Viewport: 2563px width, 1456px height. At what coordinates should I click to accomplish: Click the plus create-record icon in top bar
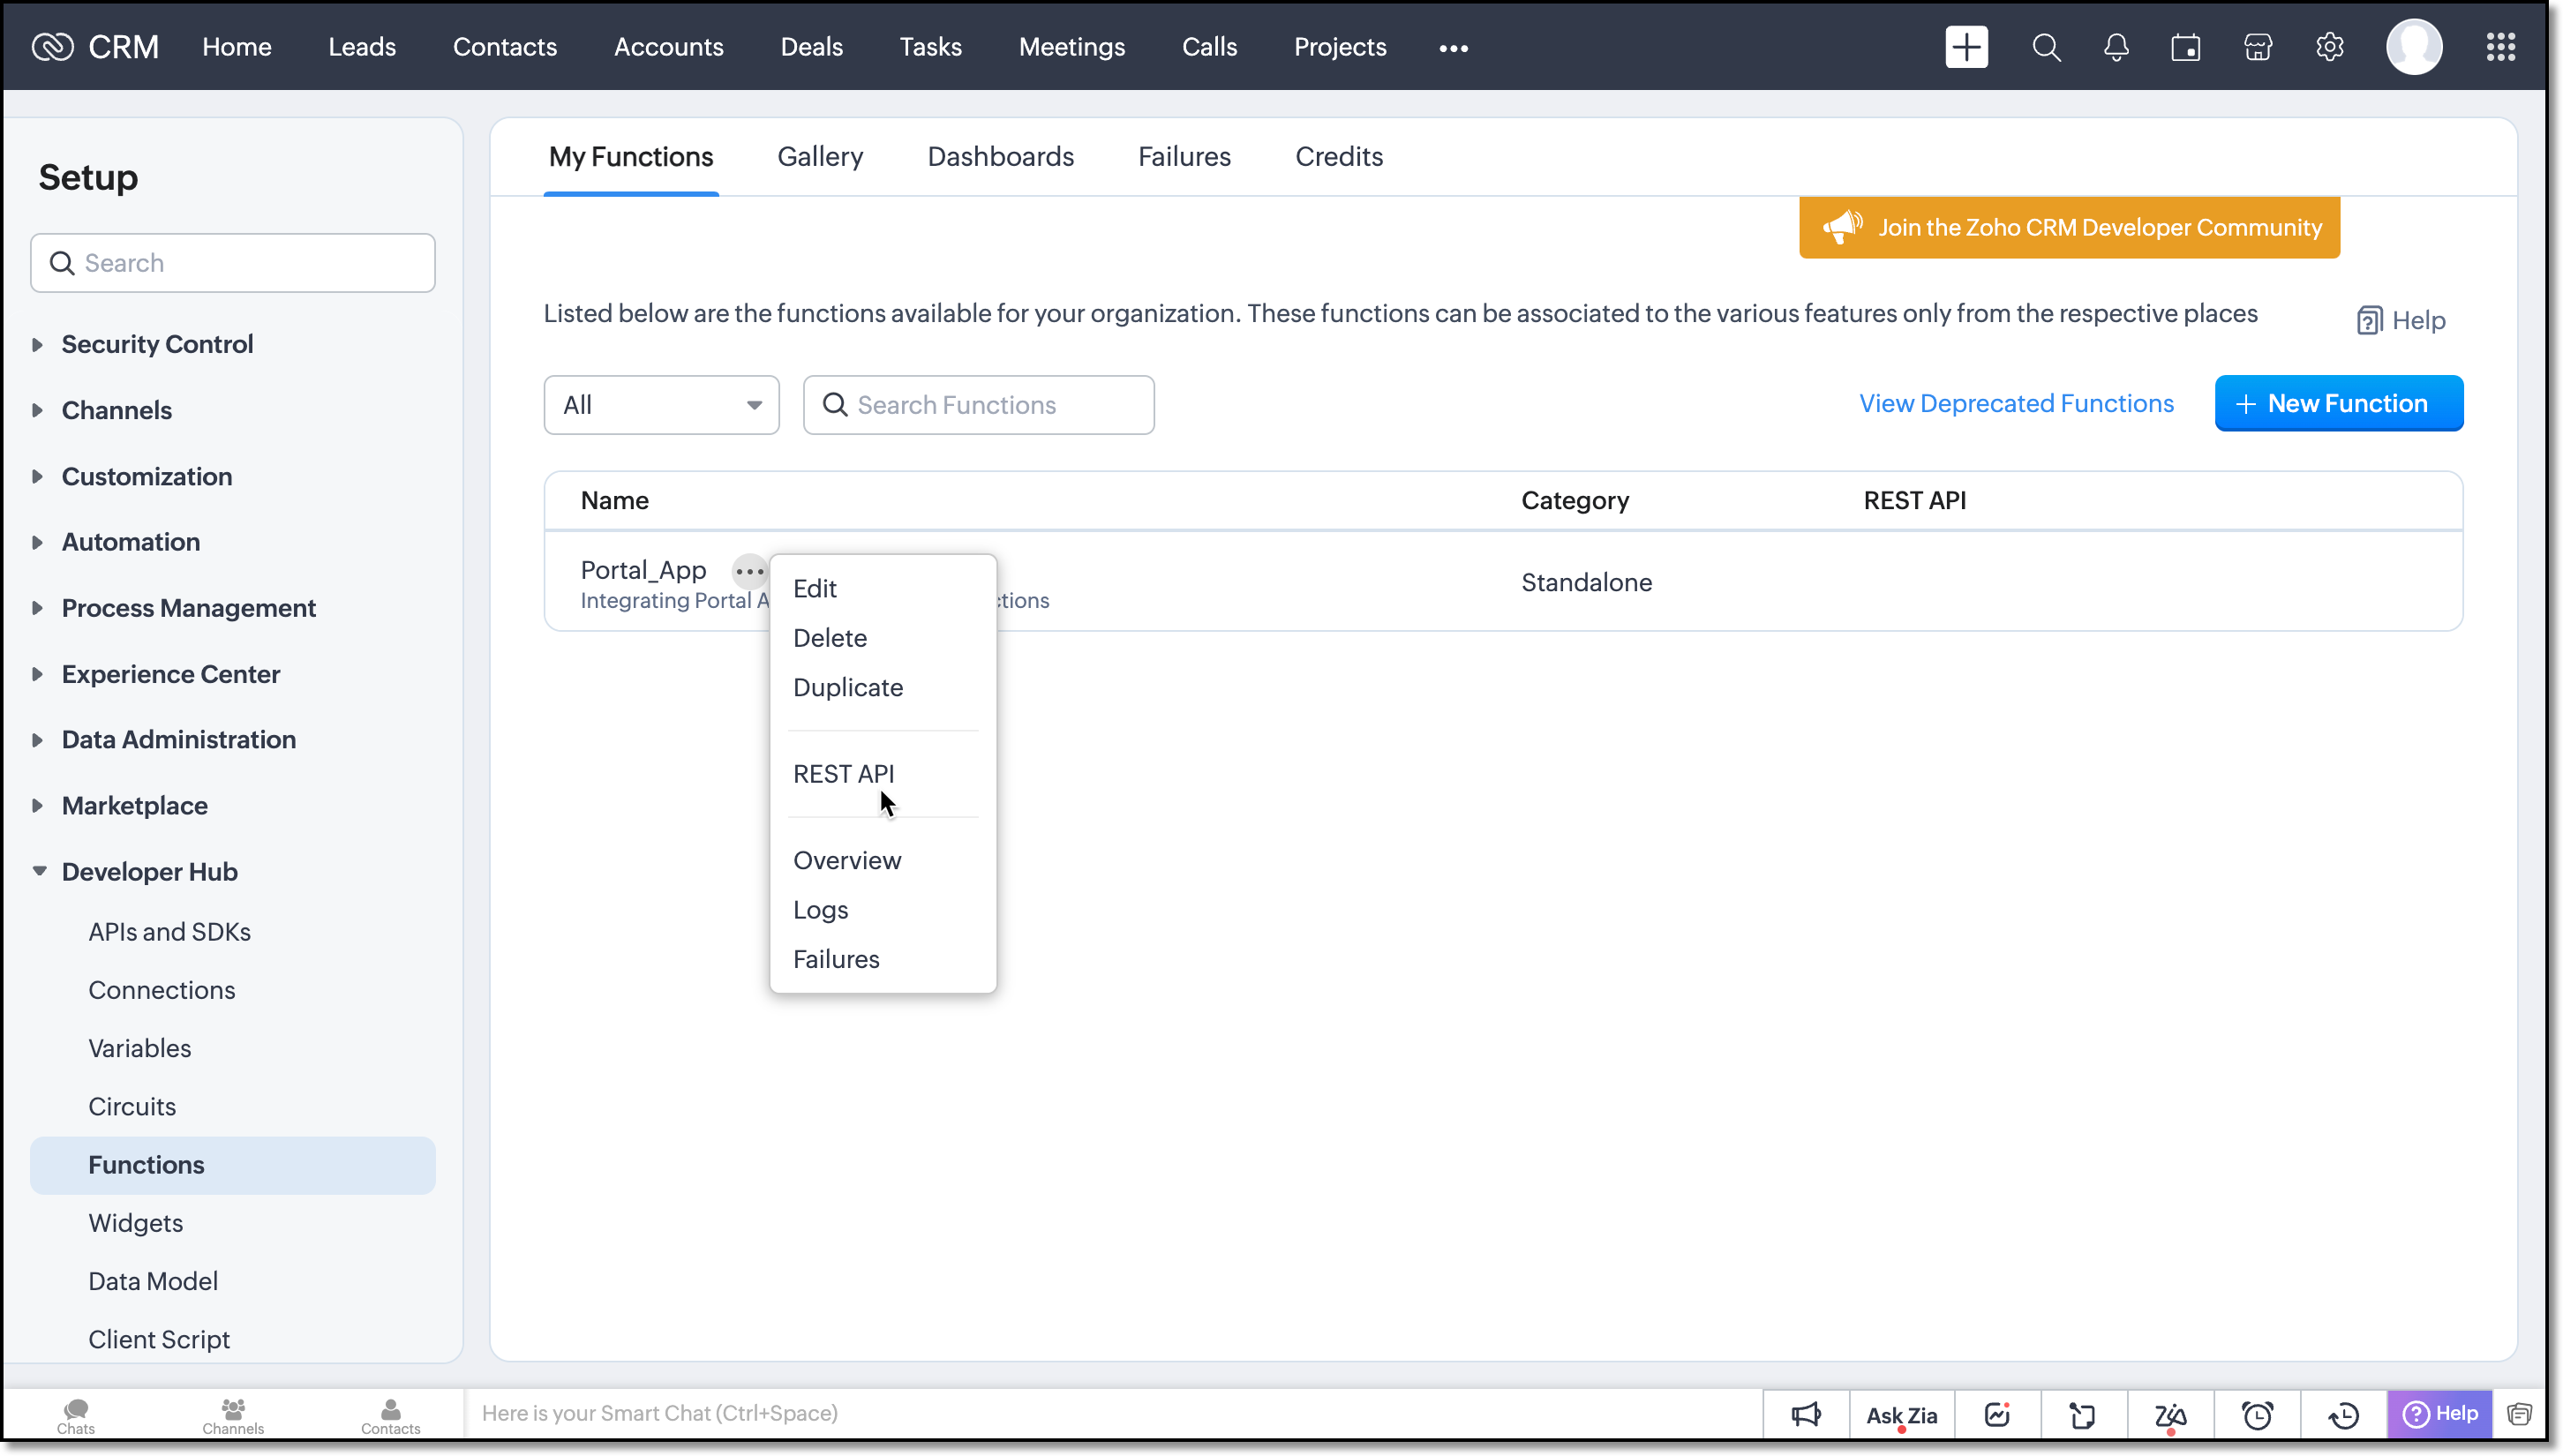(1966, 47)
